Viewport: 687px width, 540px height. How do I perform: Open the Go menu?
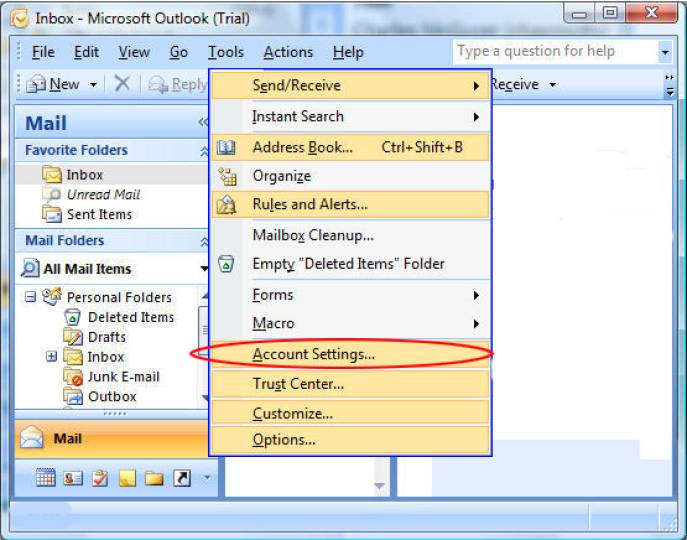179,52
